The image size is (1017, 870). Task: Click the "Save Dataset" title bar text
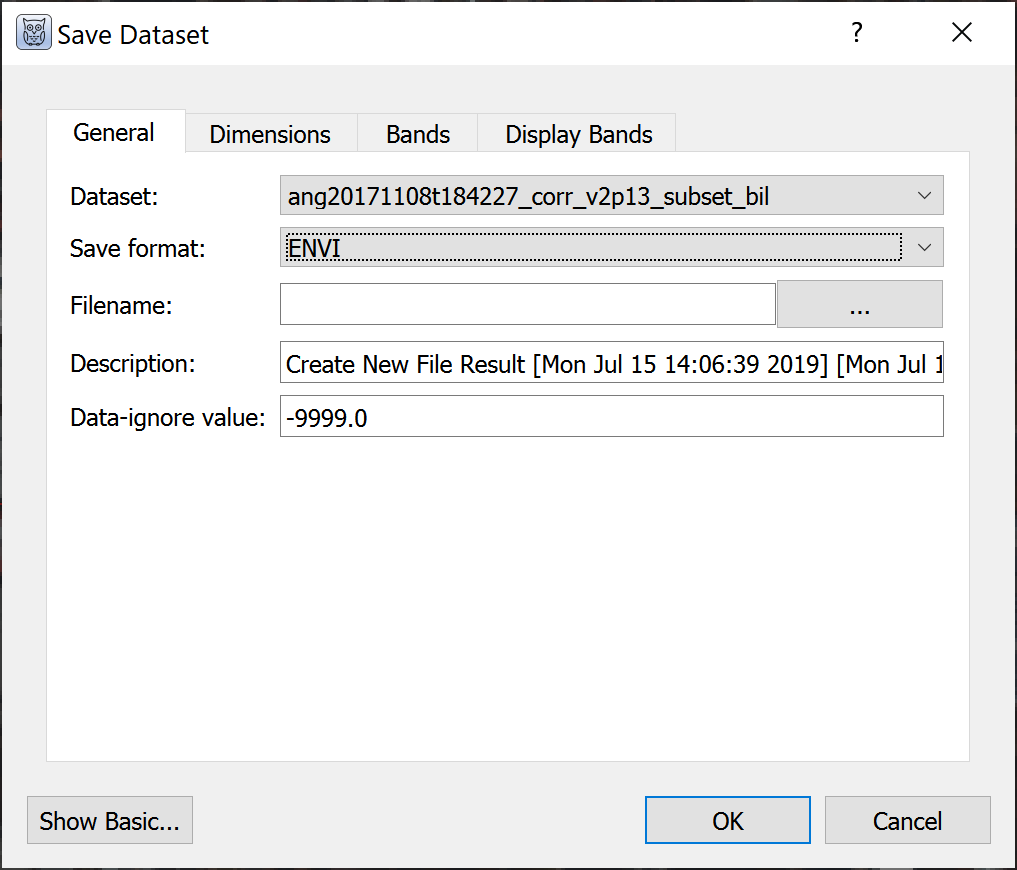(133, 35)
